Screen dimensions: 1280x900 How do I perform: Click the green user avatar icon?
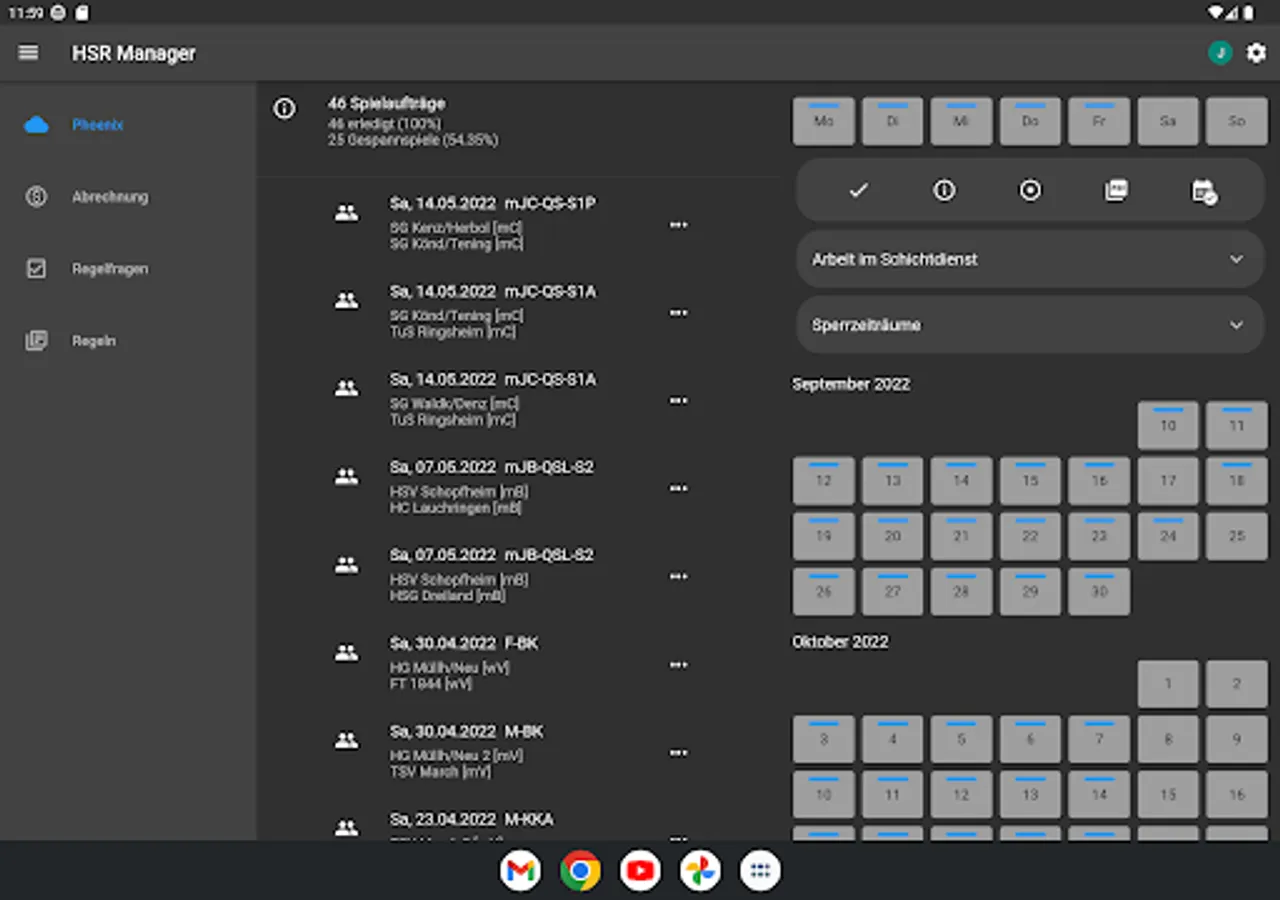click(1219, 53)
